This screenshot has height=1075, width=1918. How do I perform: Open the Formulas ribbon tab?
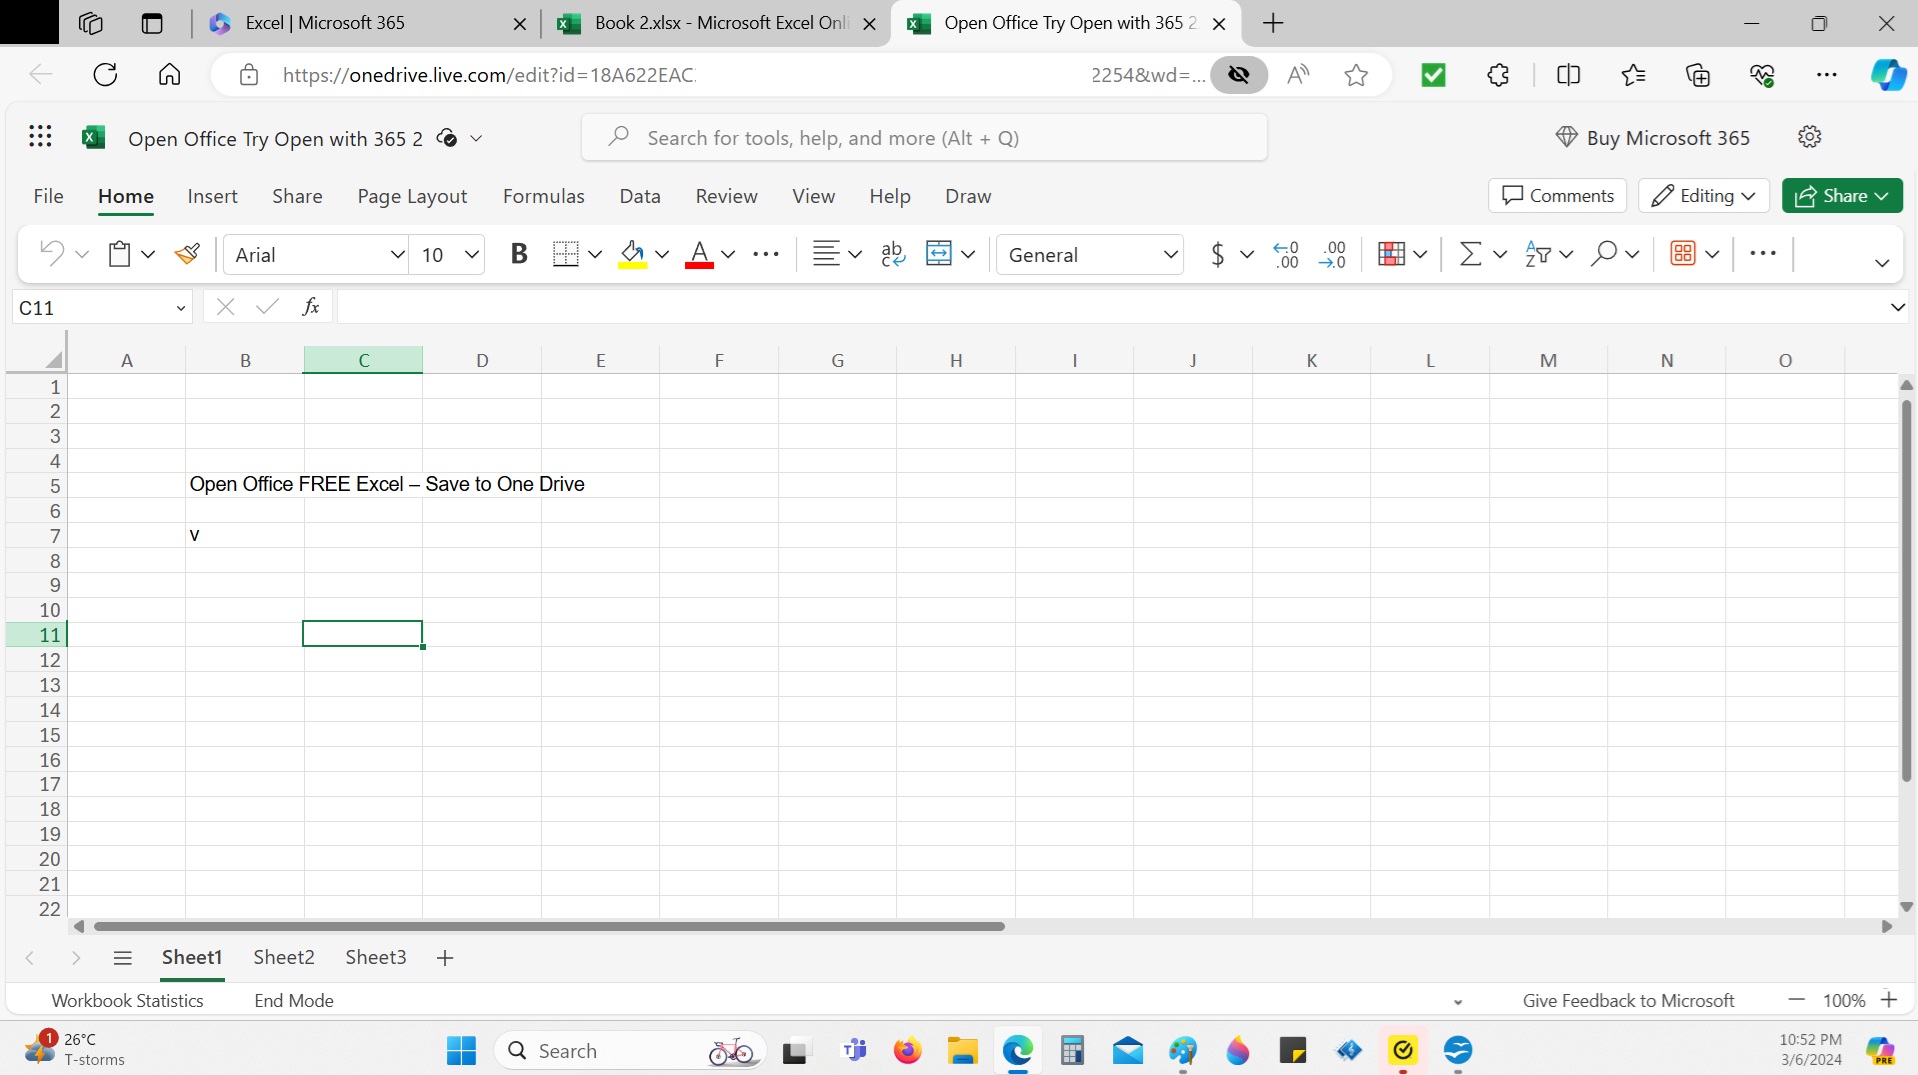point(543,196)
